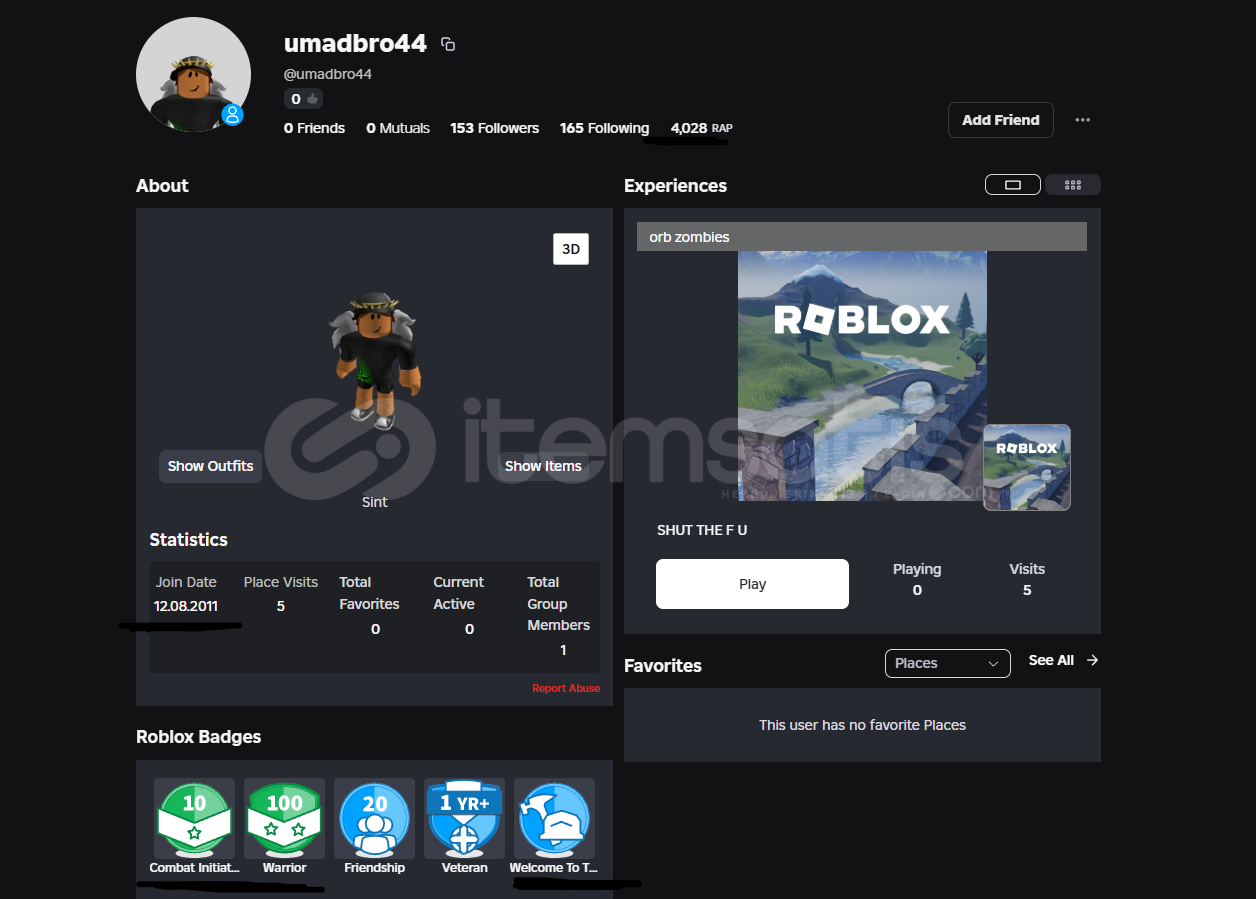Image resolution: width=1256 pixels, height=899 pixels.
Task: Click the @umadbro44 handle text
Action: tap(328, 74)
